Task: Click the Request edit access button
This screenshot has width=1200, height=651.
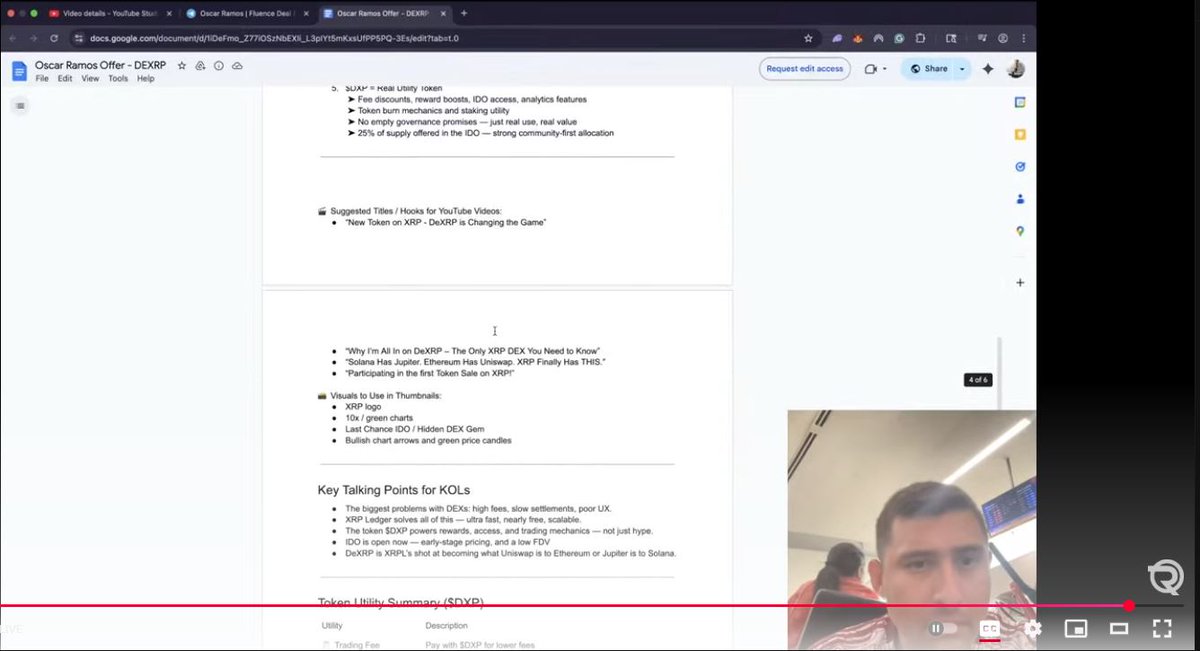Action: pyautogui.click(x=805, y=69)
